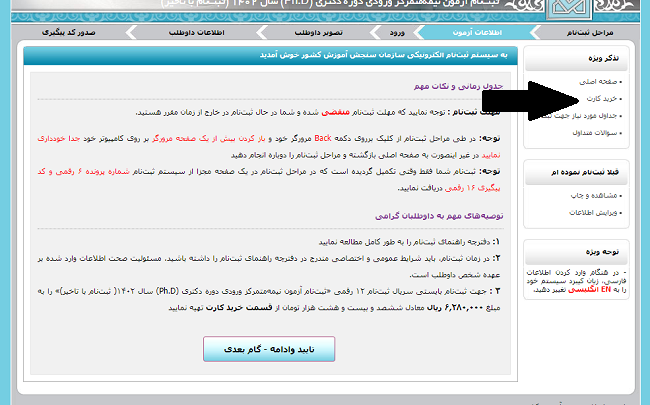Screen dimensions: 650x405
Task: Select the ورود step tab
Action: pyautogui.click(x=397, y=32)
